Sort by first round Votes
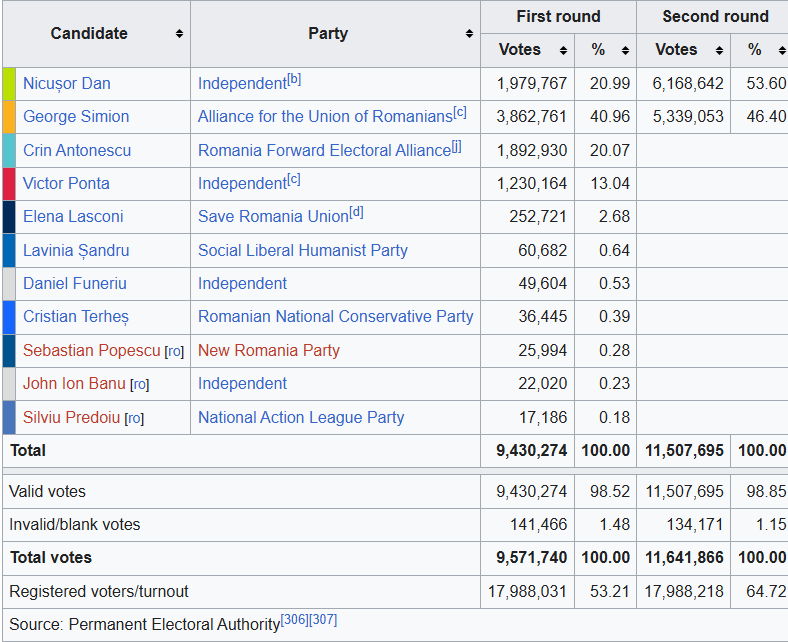 [563, 50]
